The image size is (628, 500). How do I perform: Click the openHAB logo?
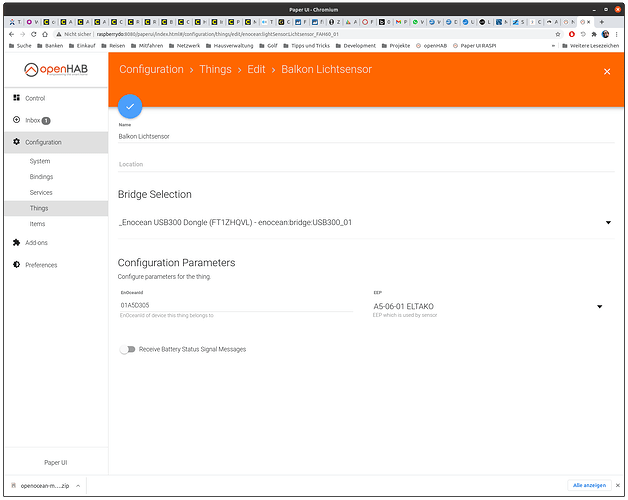tap(54, 70)
